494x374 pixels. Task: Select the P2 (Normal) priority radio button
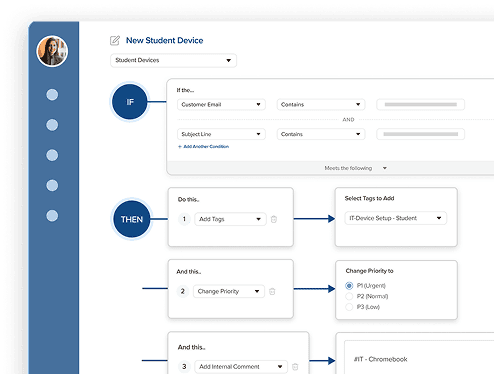click(349, 296)
